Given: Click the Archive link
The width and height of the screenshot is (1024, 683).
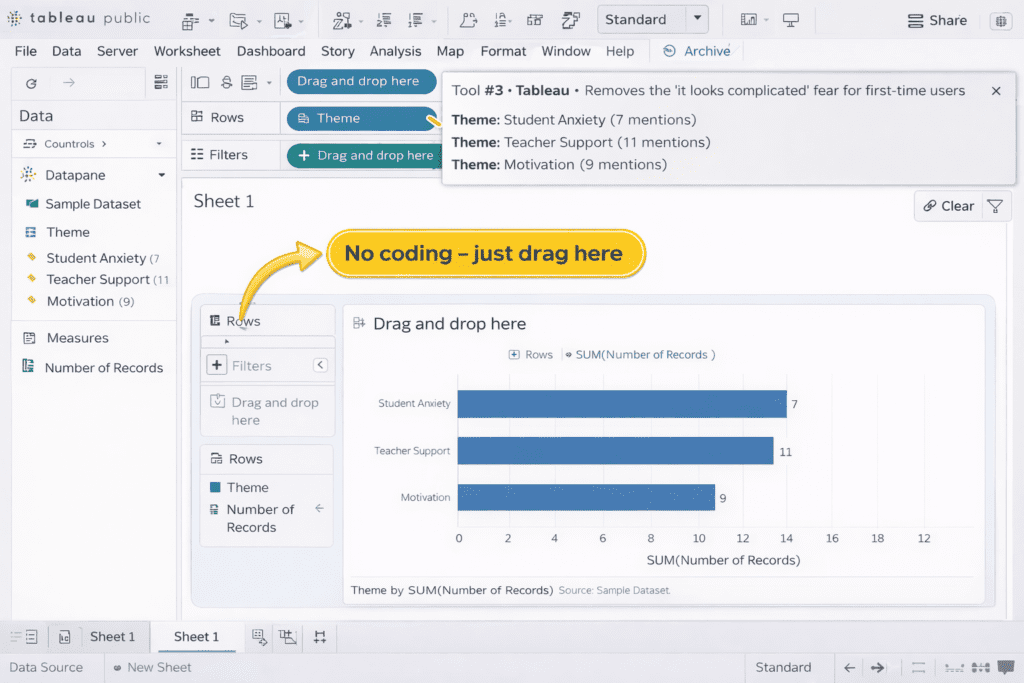Looking at the screenshot, I should coord(697,51).
